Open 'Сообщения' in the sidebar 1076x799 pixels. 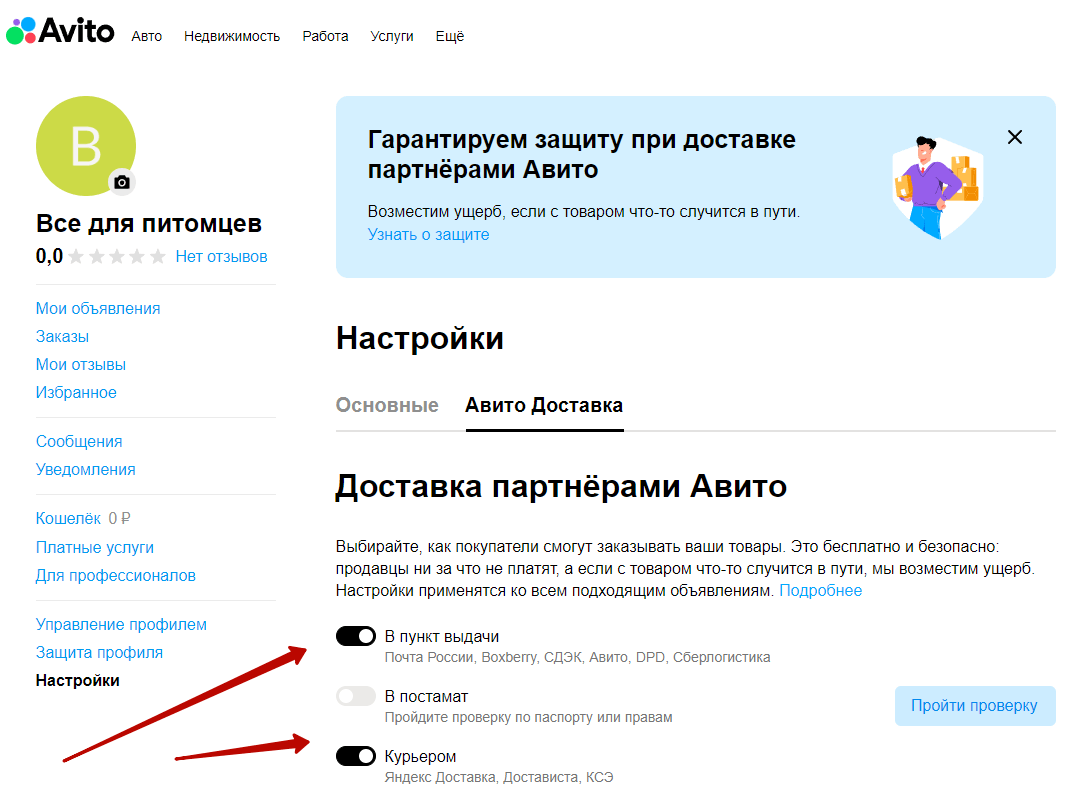pos(79,442)
